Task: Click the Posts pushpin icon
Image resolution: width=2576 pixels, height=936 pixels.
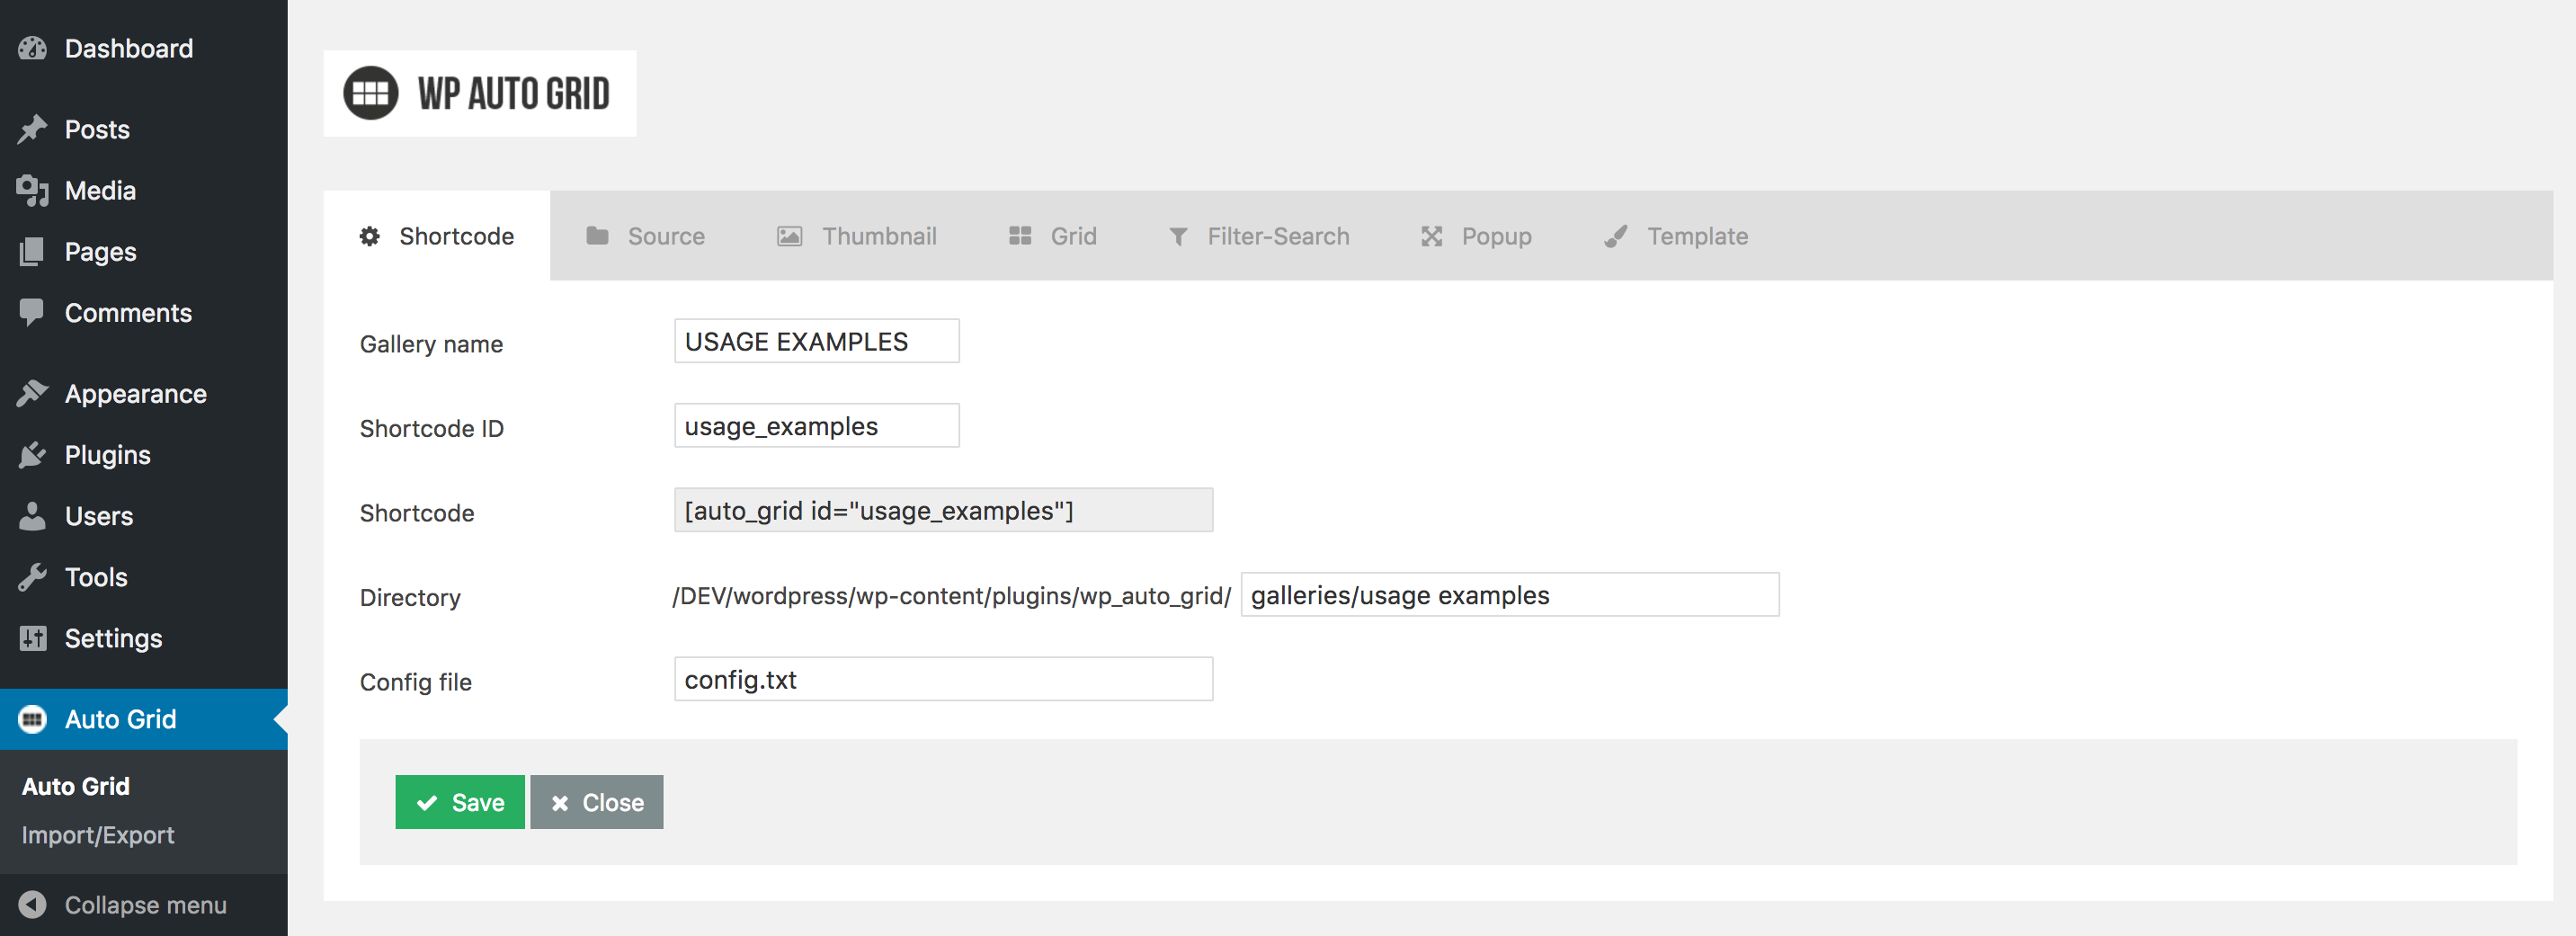Action: (x=32, y=129)
